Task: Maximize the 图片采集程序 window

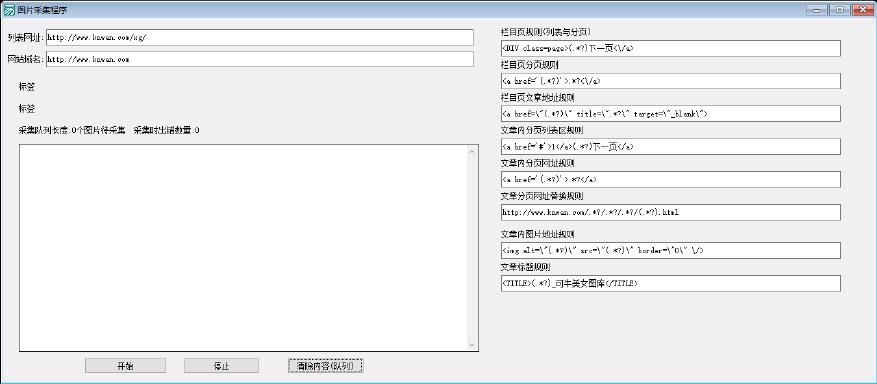Action: (840, 9)
